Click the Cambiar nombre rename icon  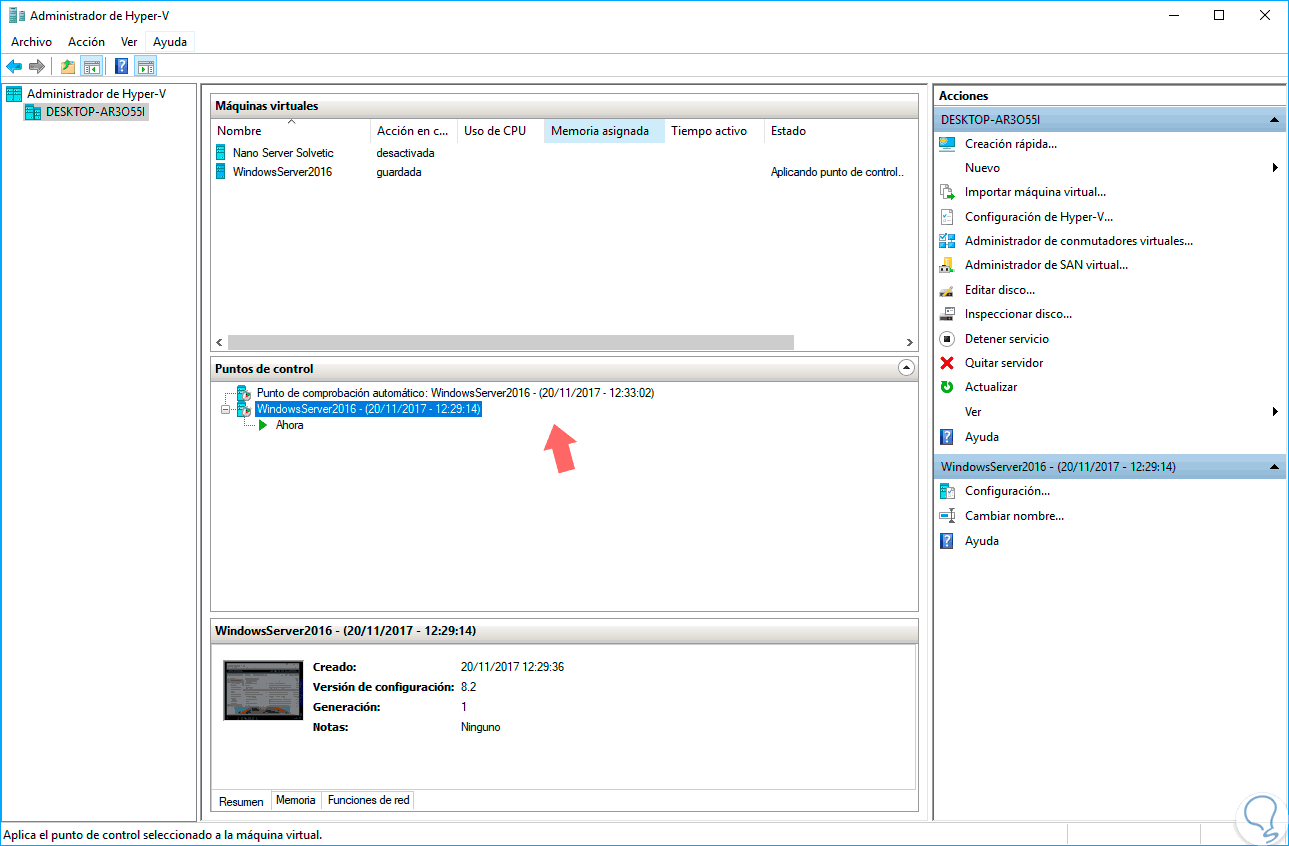[947, 516]
